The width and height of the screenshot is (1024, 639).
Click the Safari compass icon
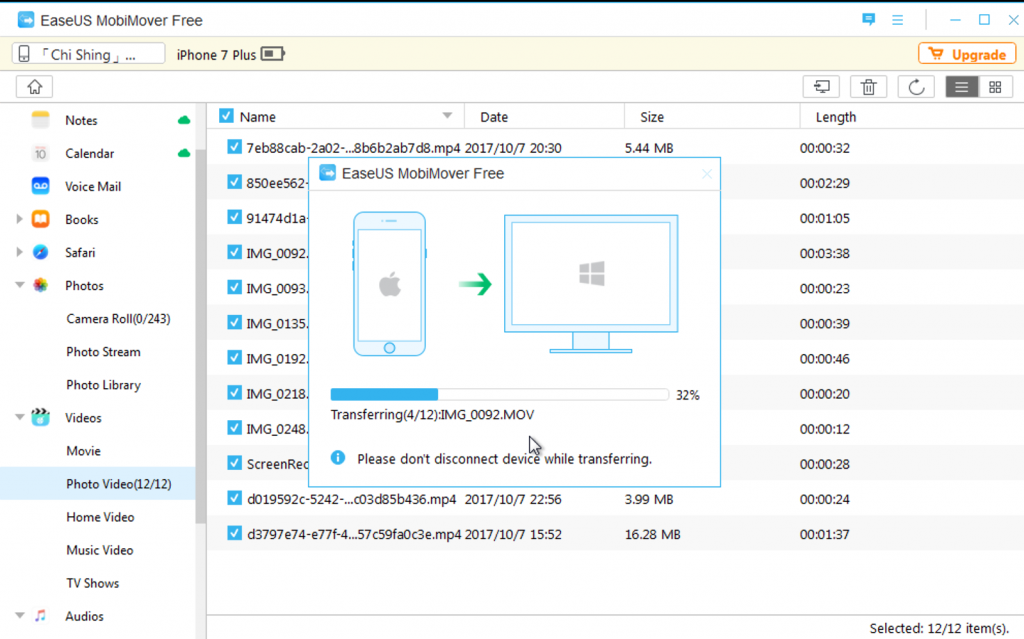click(x=40, y=252)
